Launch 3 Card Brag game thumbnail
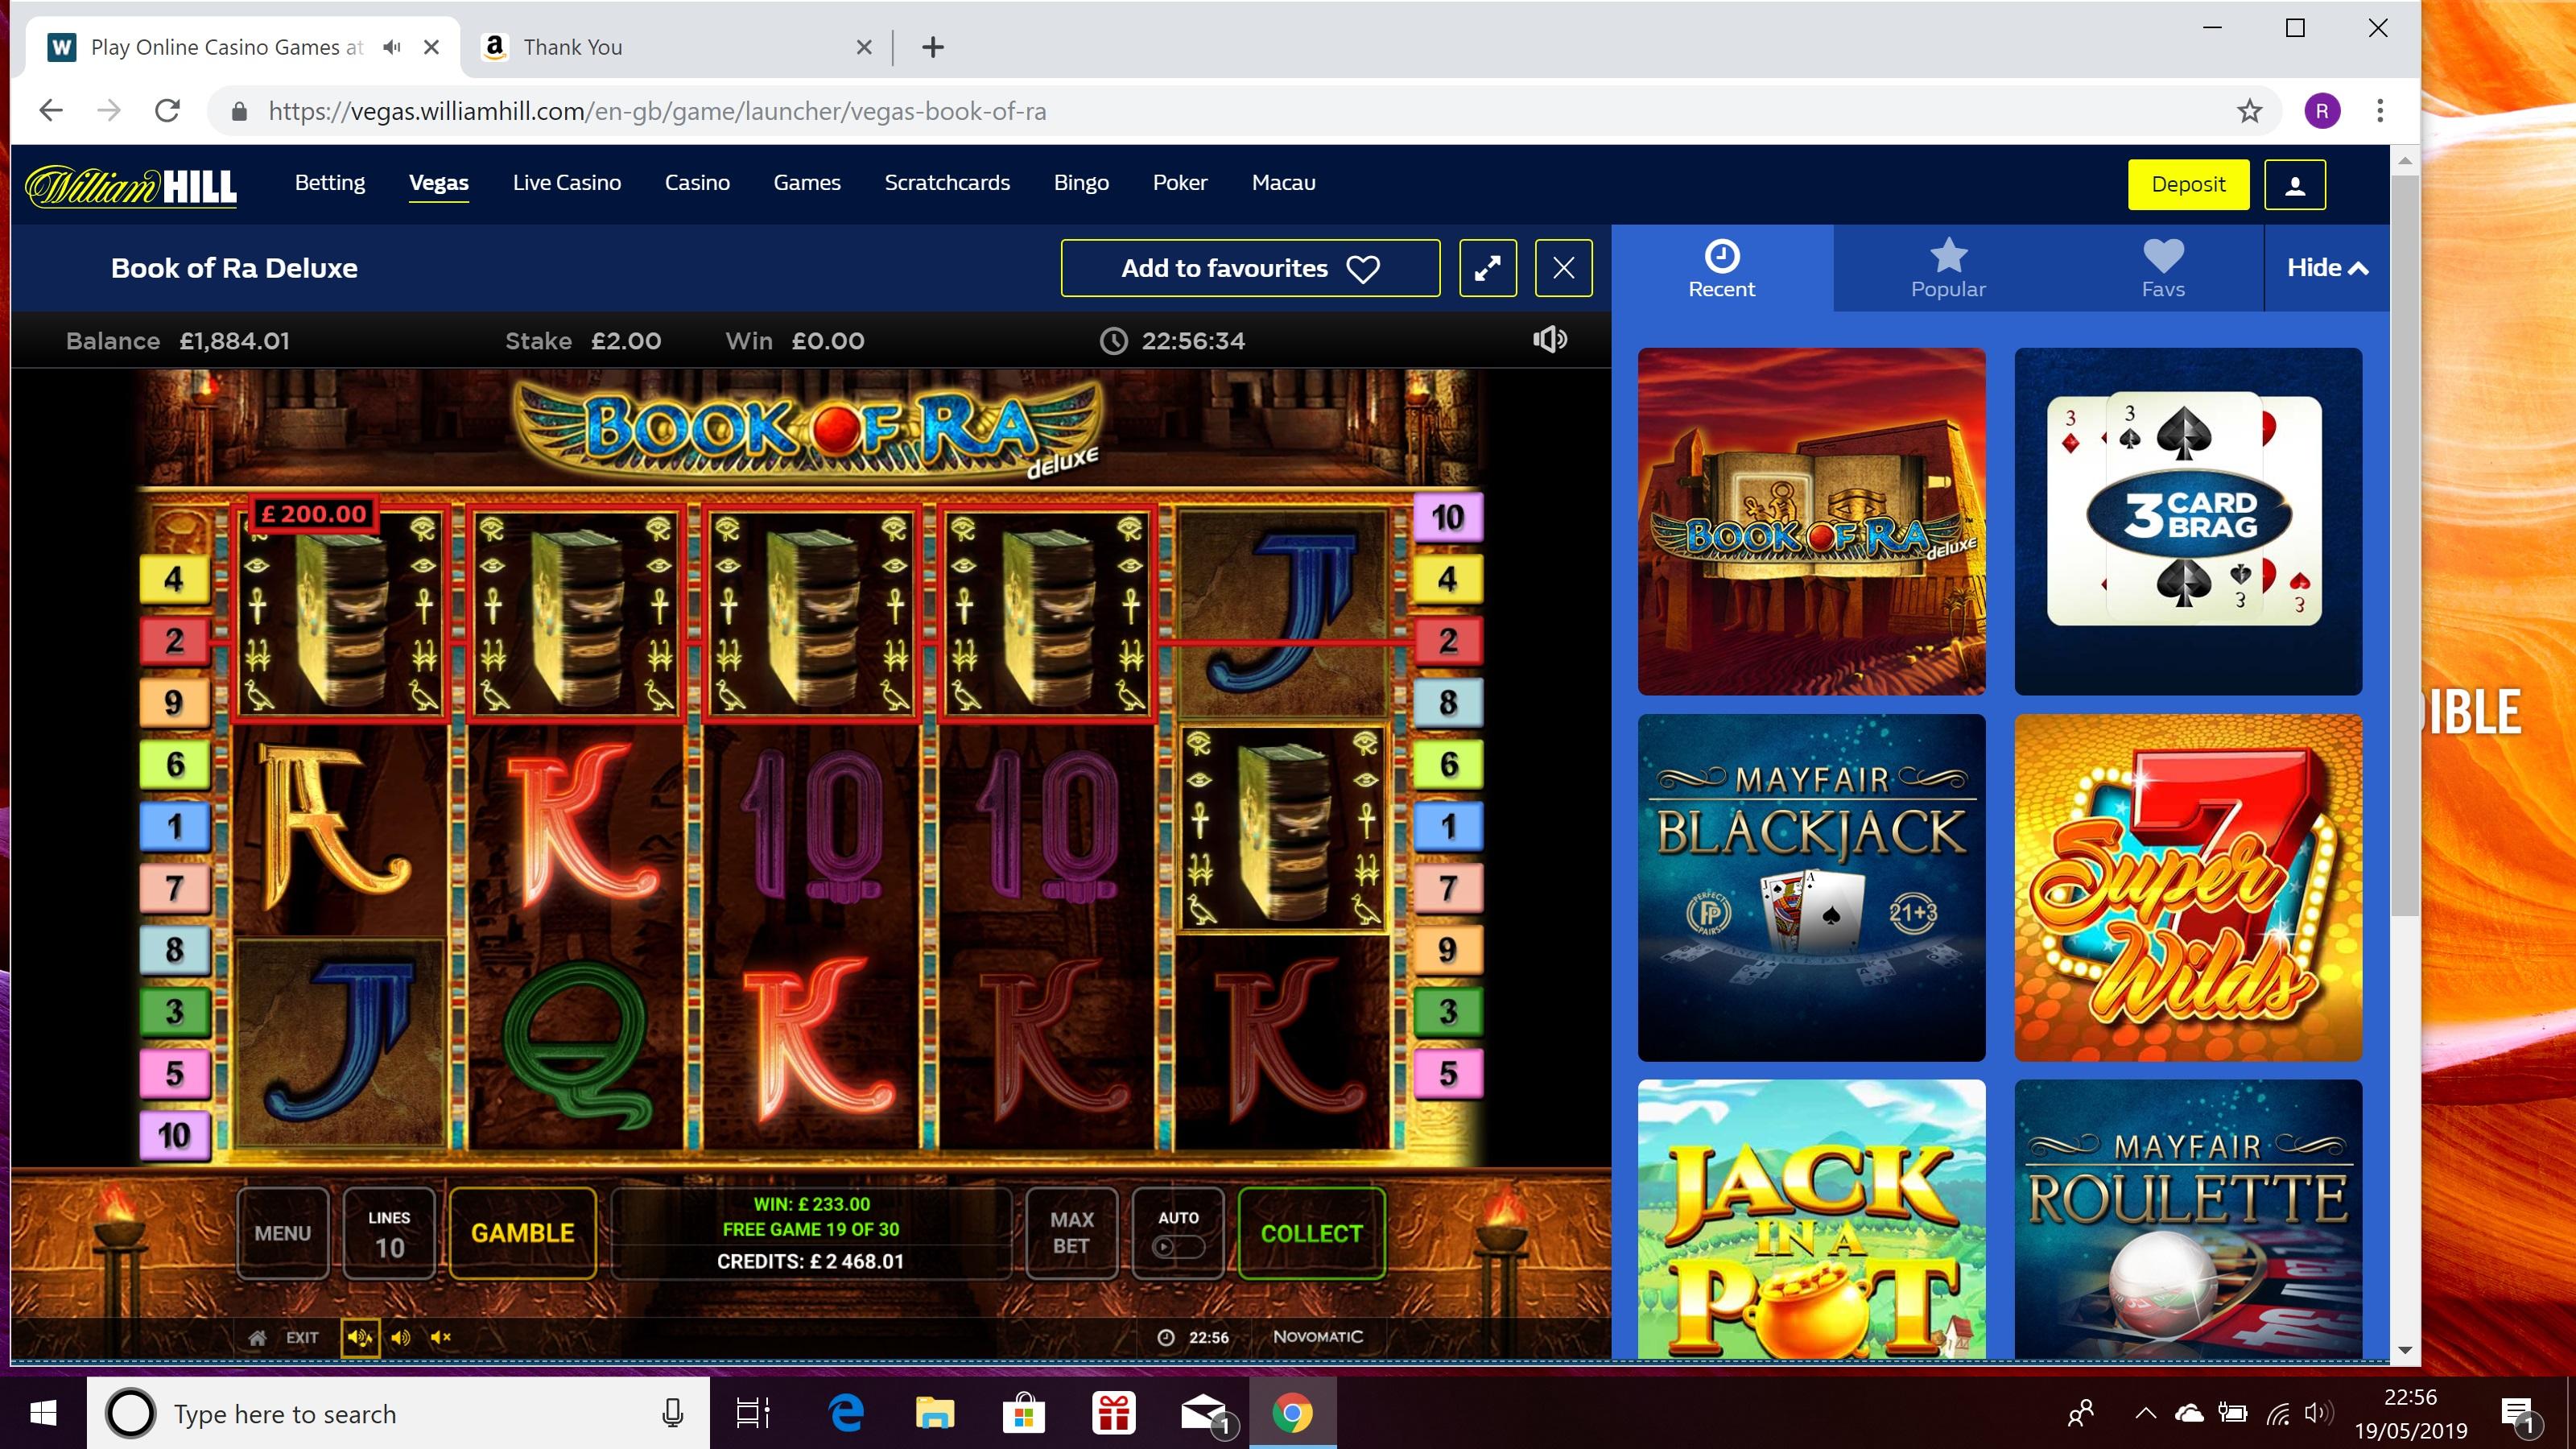 (2188, 521)
